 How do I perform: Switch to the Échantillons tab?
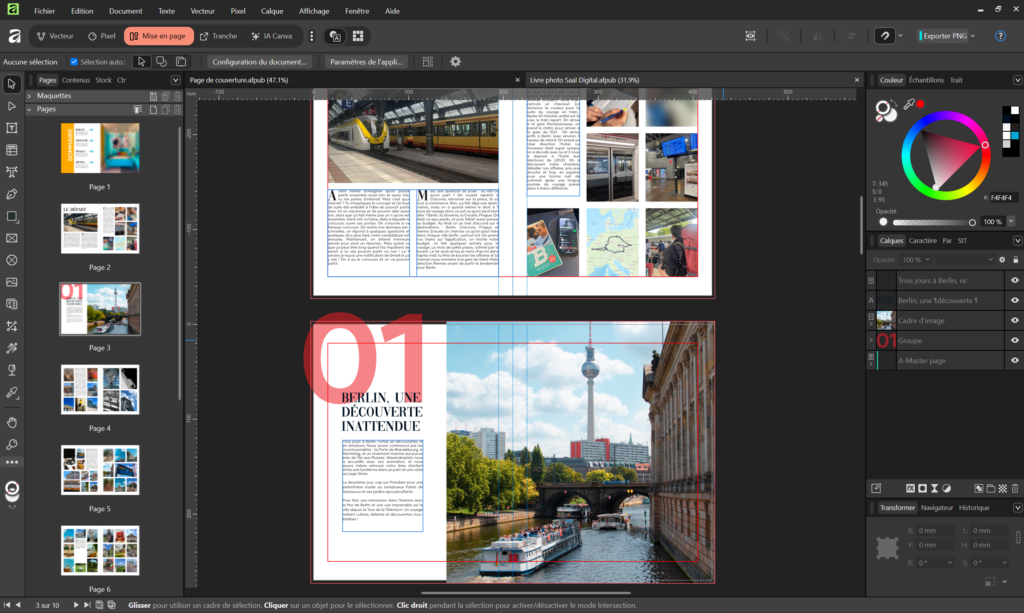click(926, 80)
